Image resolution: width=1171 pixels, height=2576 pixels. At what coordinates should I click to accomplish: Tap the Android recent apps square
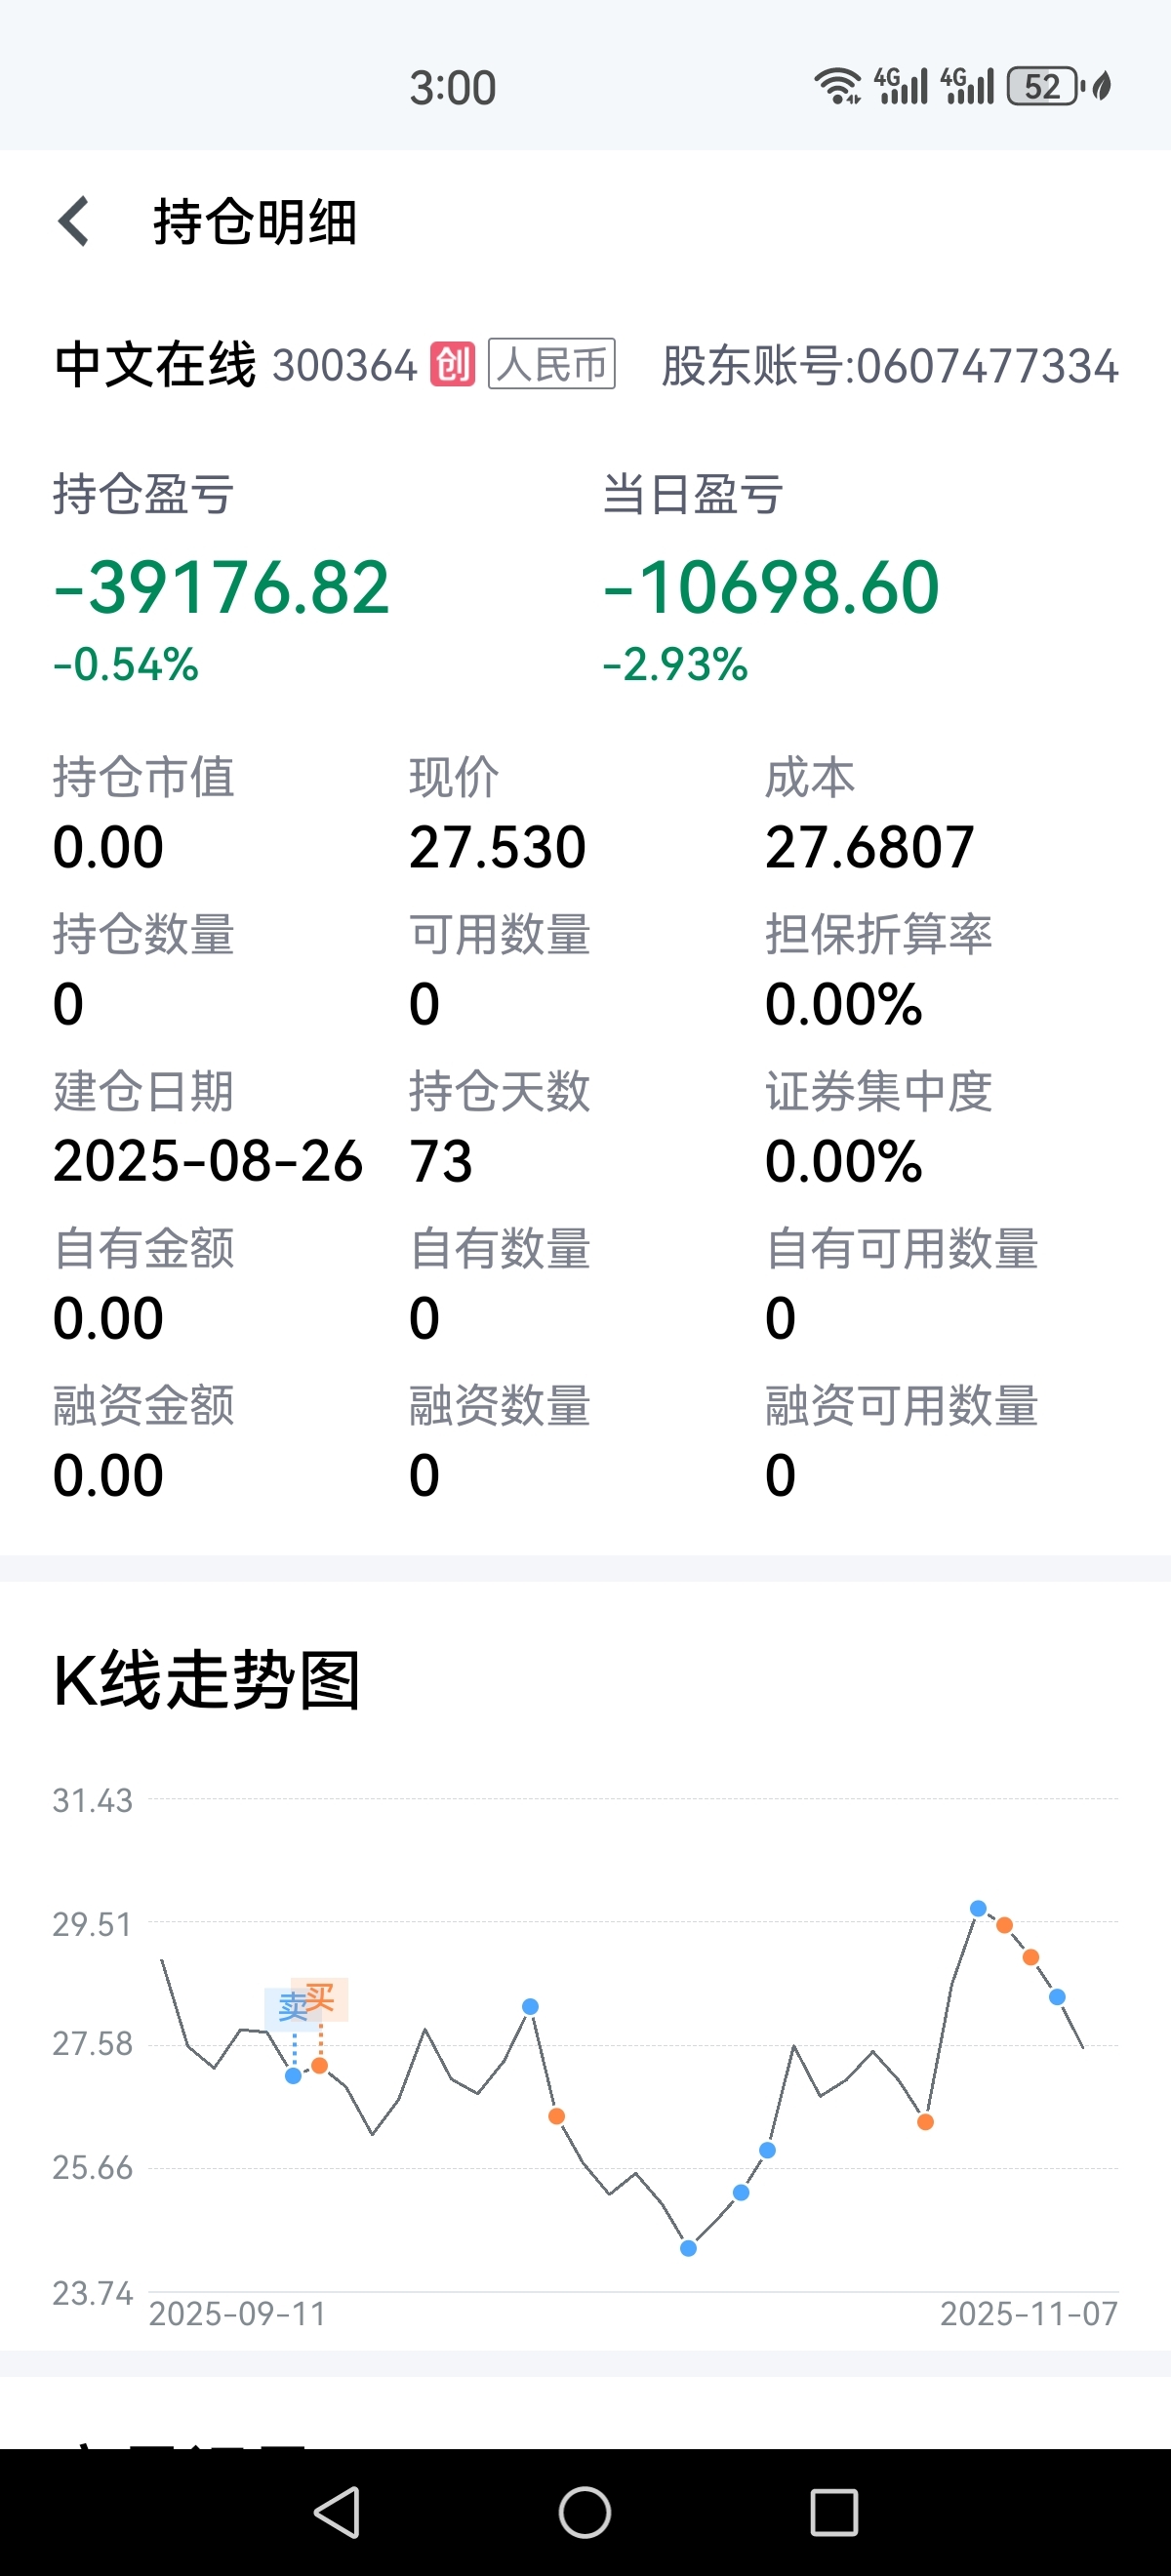pyautogui.click(x=834, y=2511)
